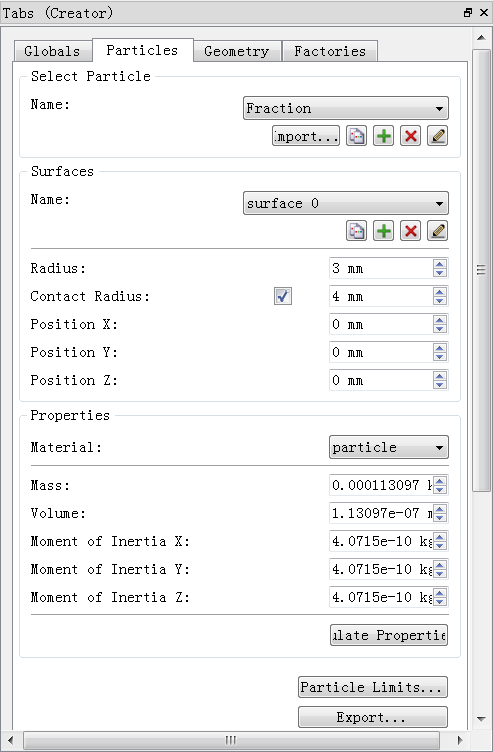Switch to the Globals tab

pos(52,51)
